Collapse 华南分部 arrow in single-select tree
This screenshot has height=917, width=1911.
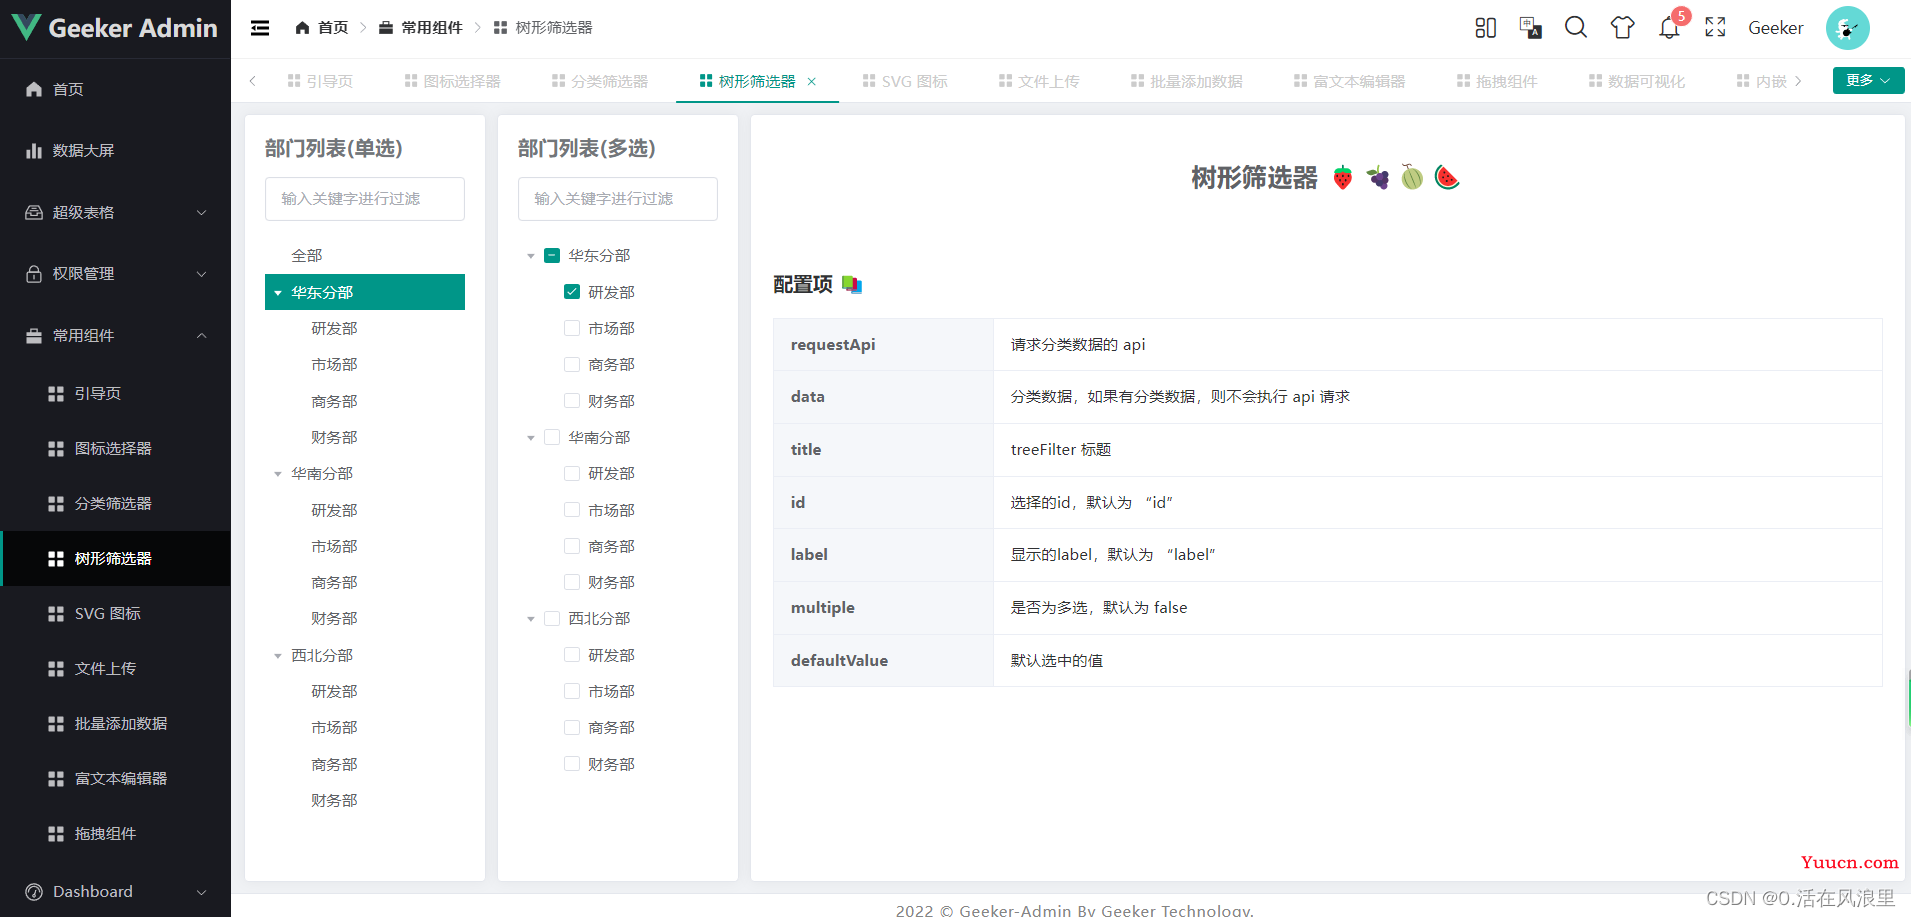click(278, 474)
